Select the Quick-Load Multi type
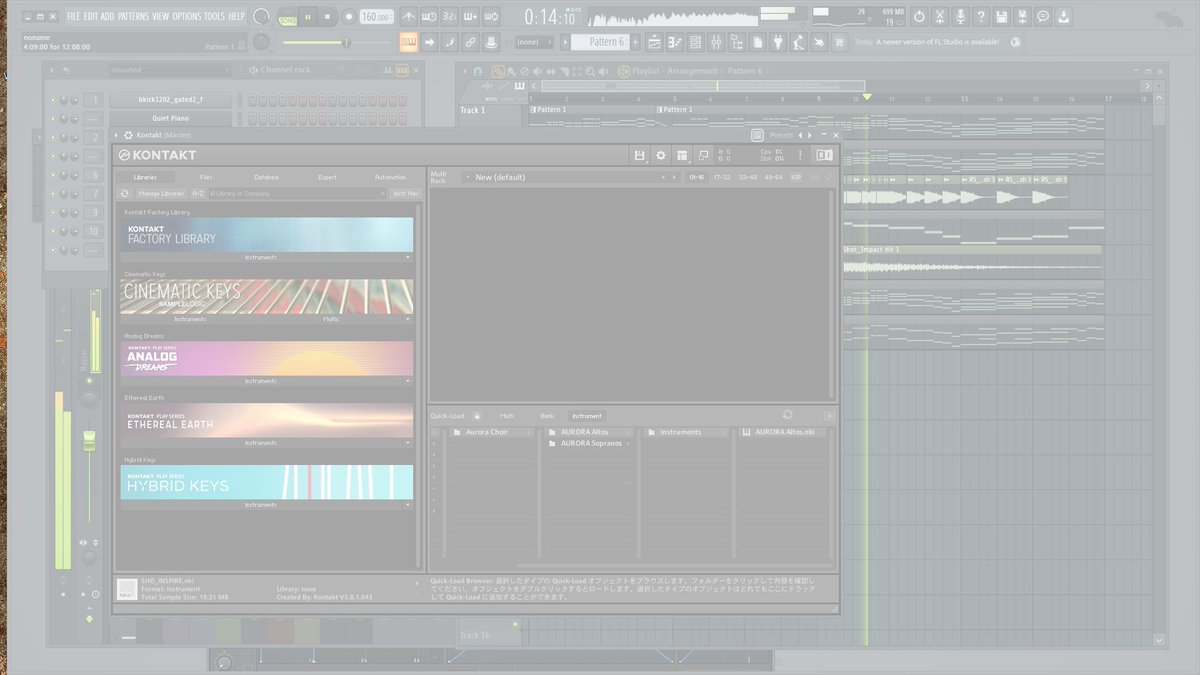 coord(507,415)
